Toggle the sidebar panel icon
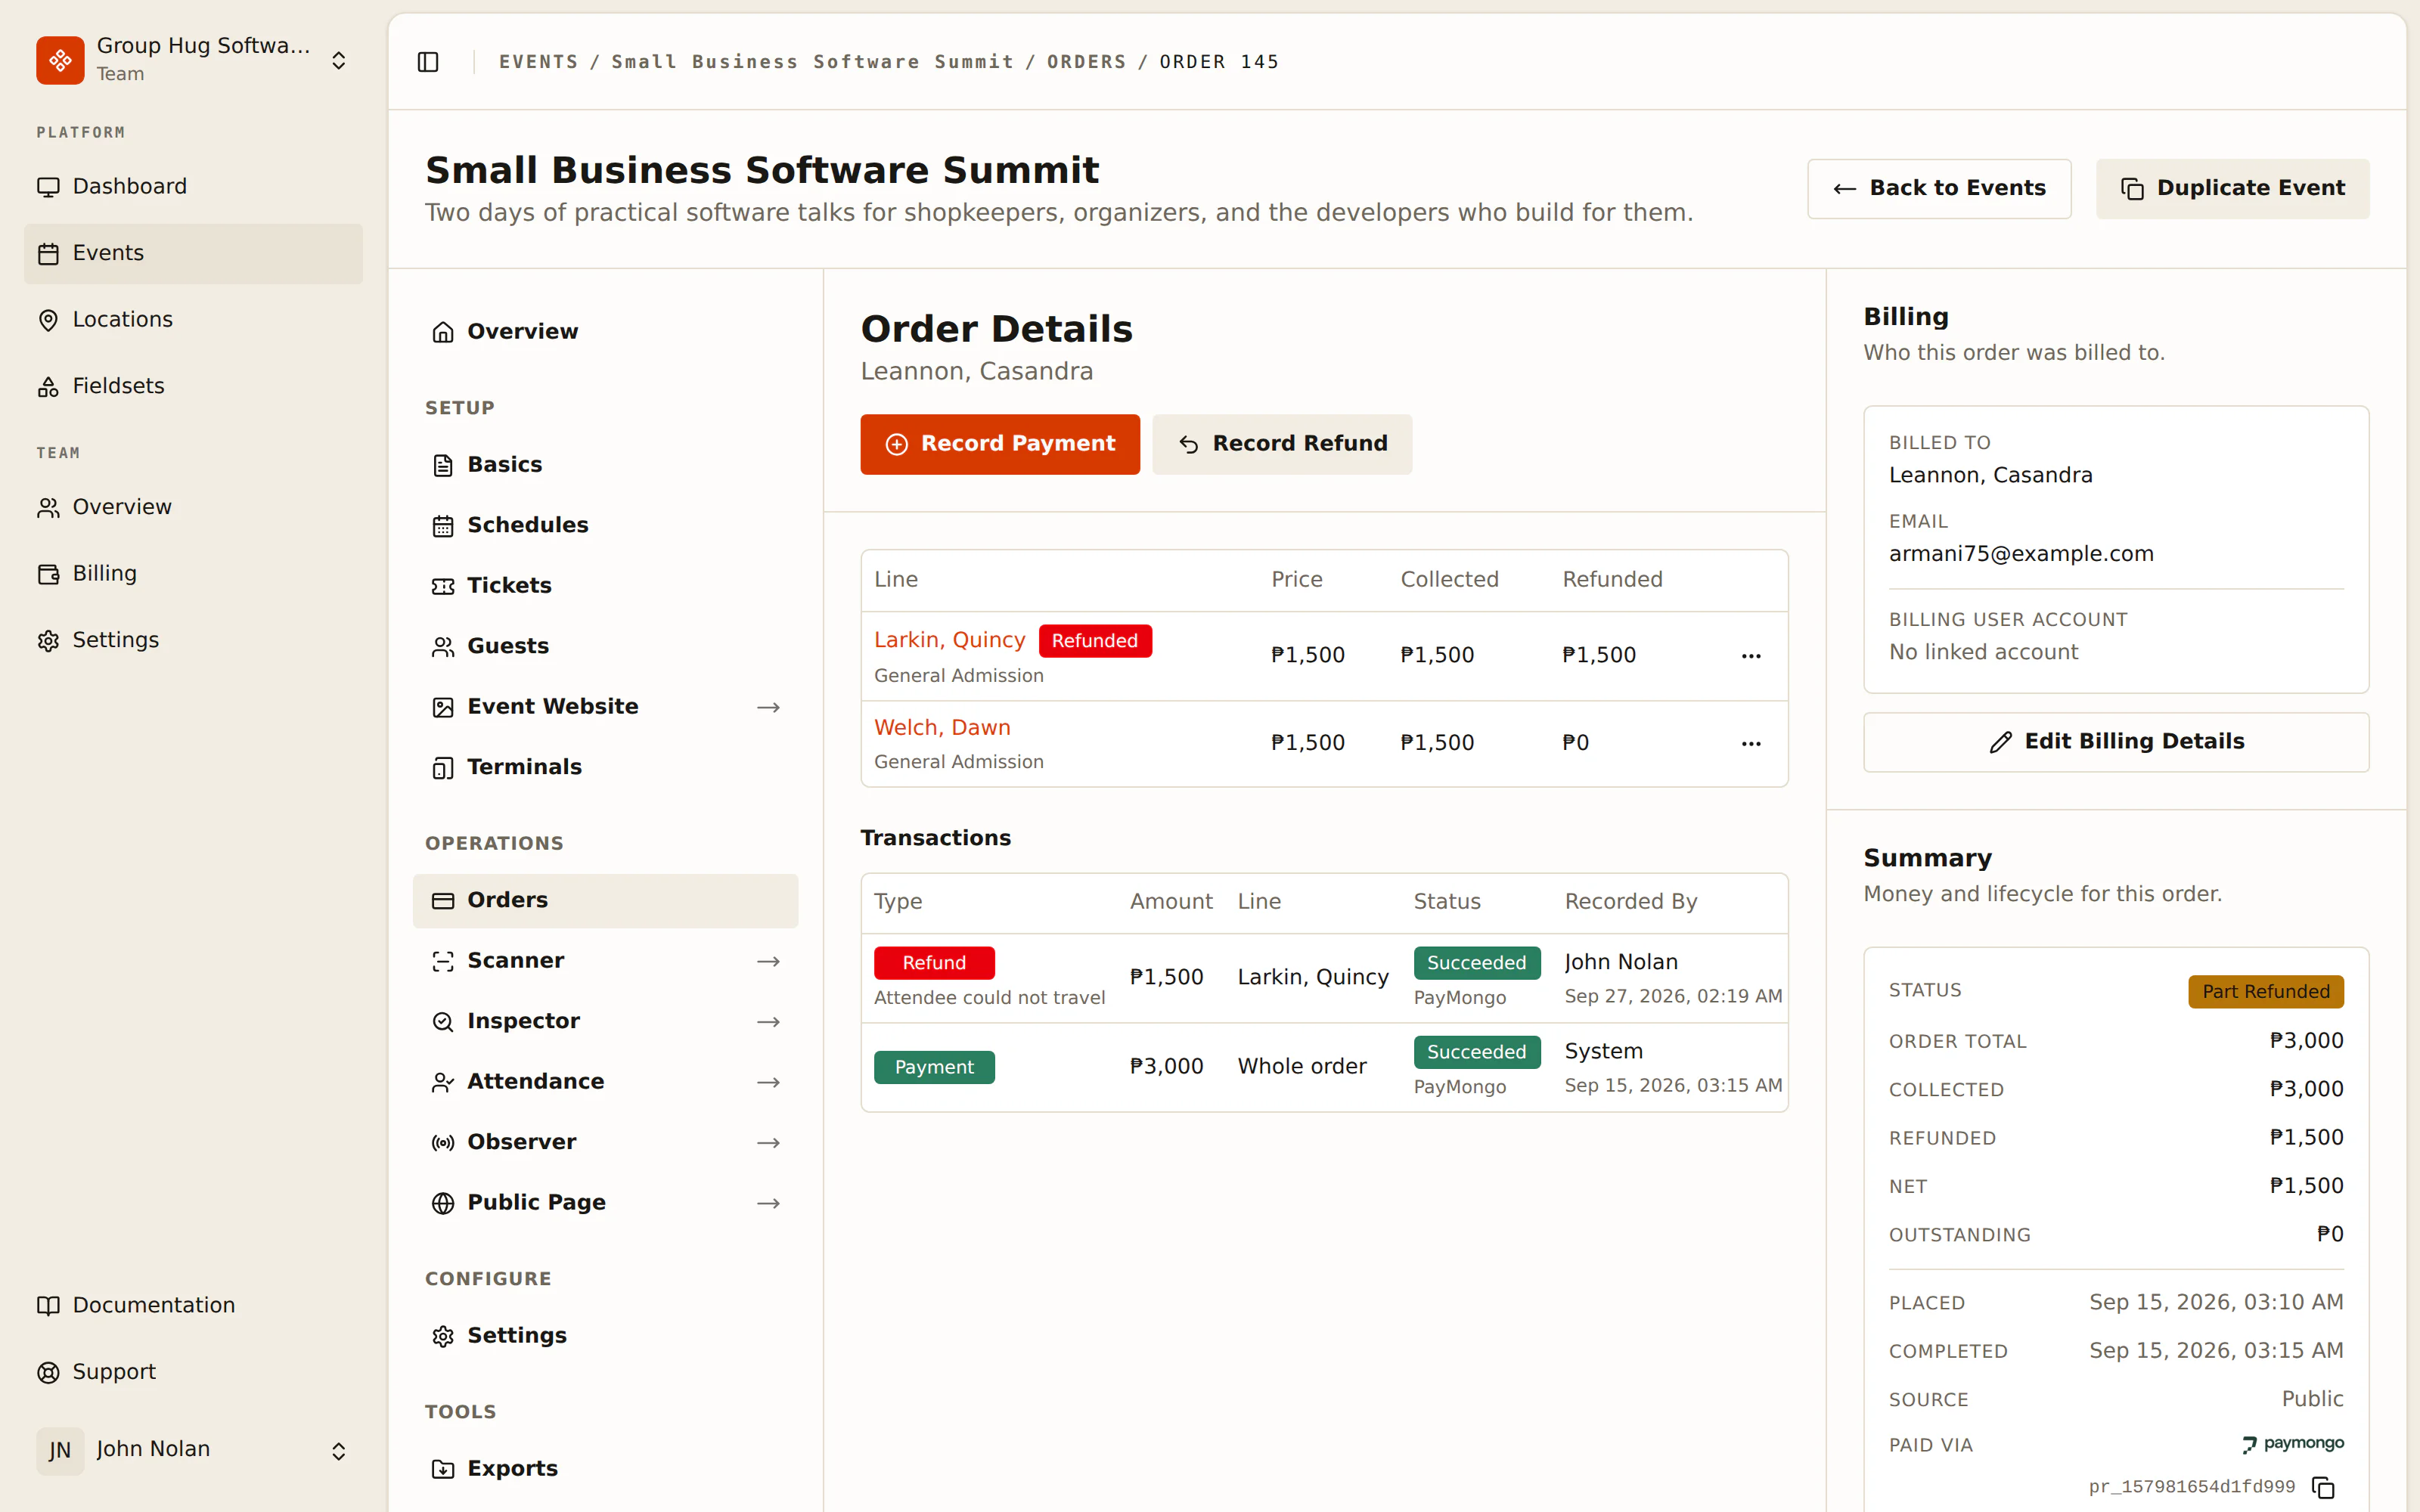 coord(428,62)
